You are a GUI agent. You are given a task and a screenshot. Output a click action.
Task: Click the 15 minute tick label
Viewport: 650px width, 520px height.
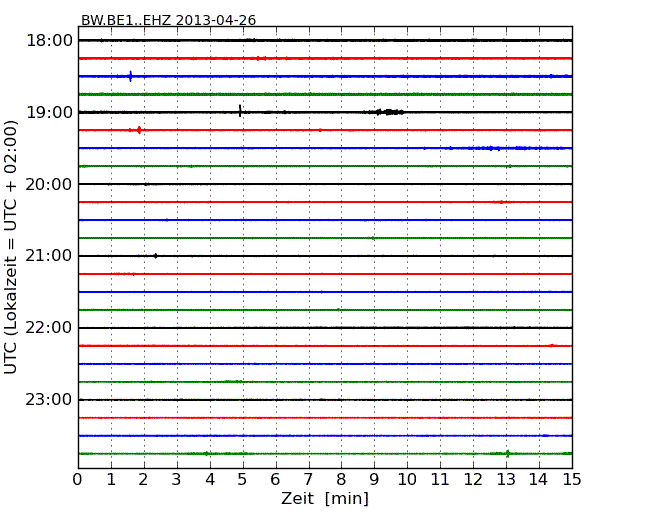pyautogui.click(x=572, y=480)
